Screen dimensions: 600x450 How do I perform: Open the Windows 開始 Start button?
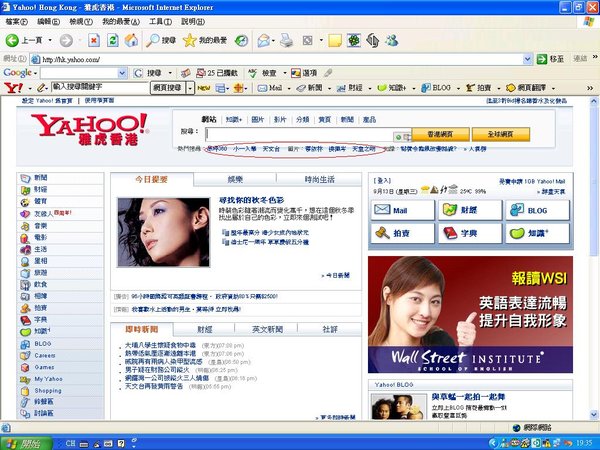(26, 443)
